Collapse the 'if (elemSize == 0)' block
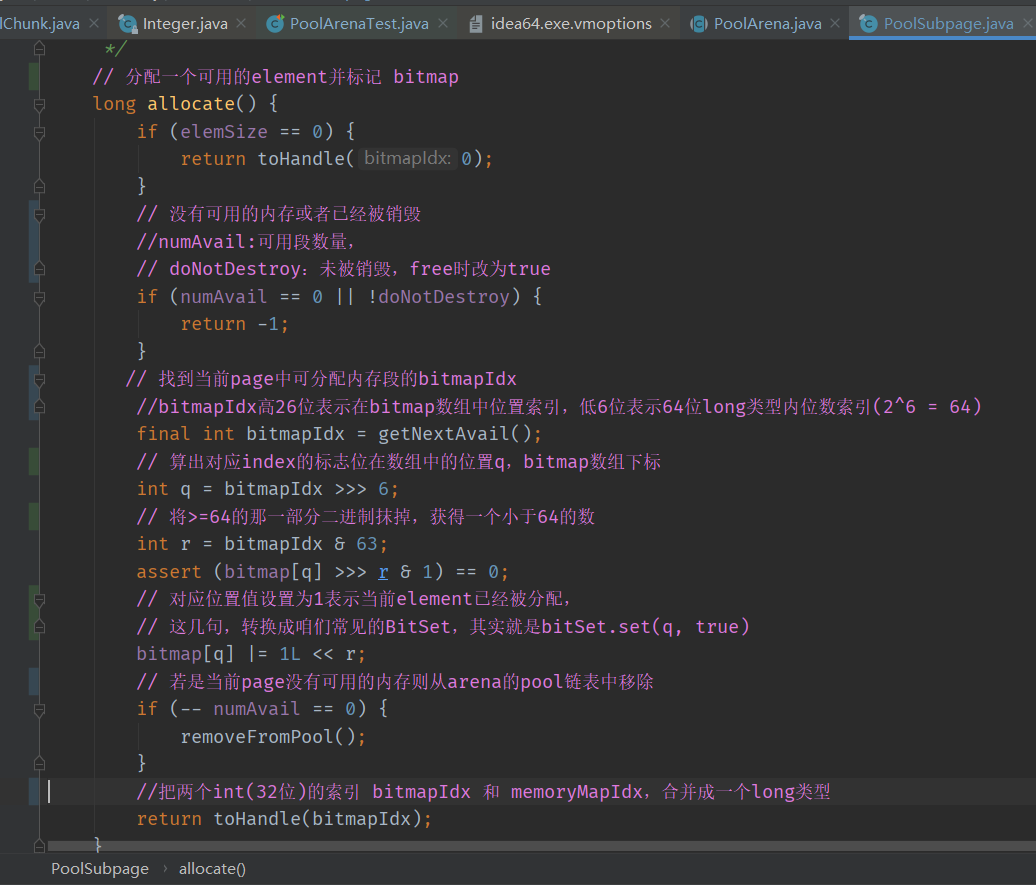Screen dimensions: 1036x885 [x=40, y=132]
